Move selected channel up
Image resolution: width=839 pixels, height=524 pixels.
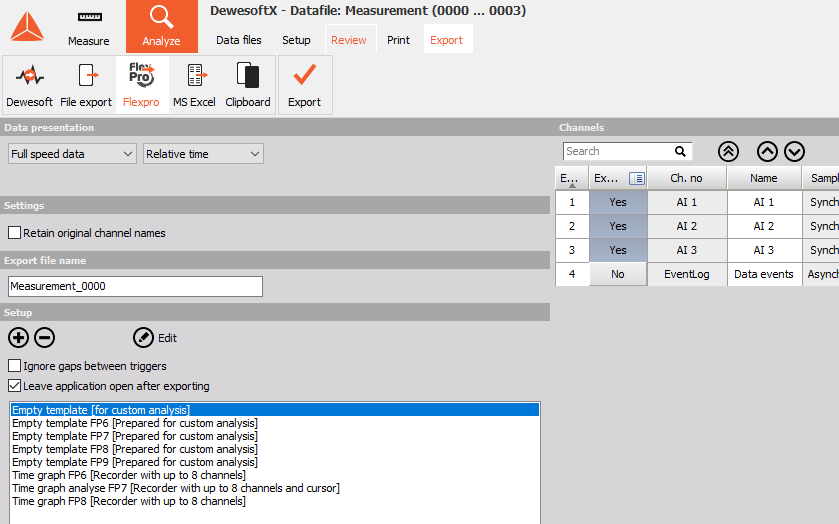tap(767, 151)
